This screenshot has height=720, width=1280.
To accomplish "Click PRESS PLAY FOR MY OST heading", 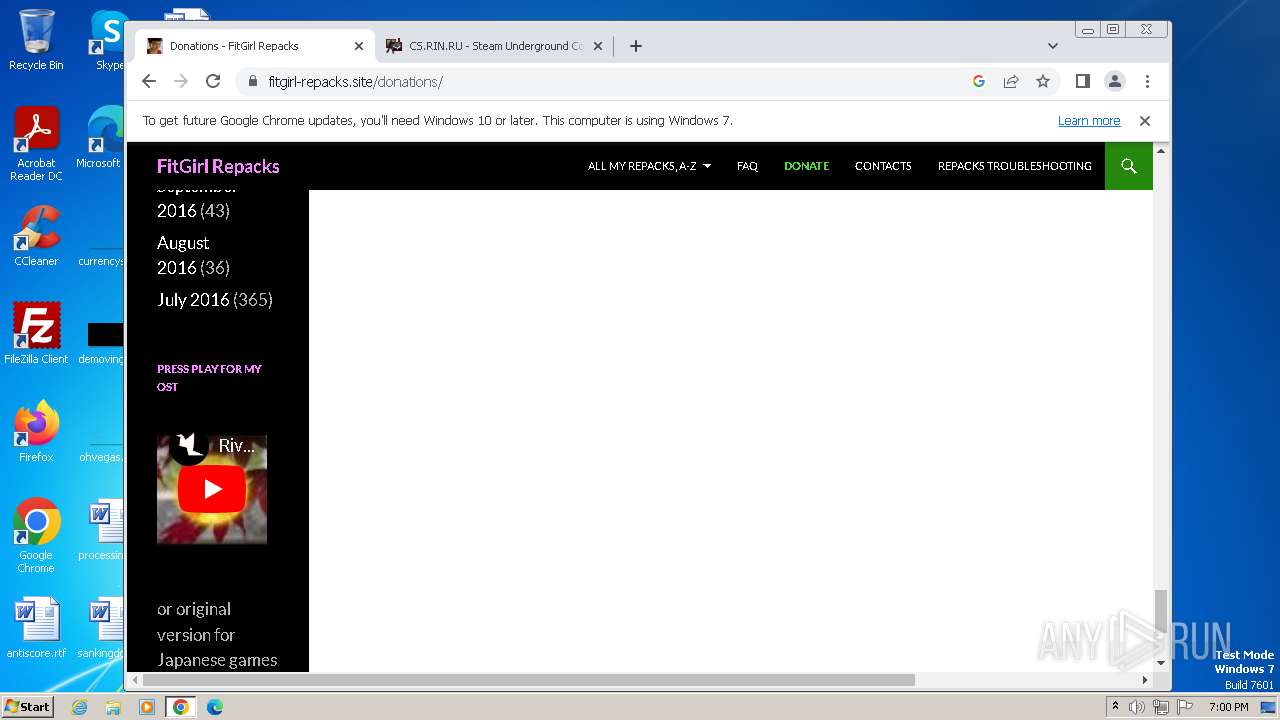I will click(209, 378).
